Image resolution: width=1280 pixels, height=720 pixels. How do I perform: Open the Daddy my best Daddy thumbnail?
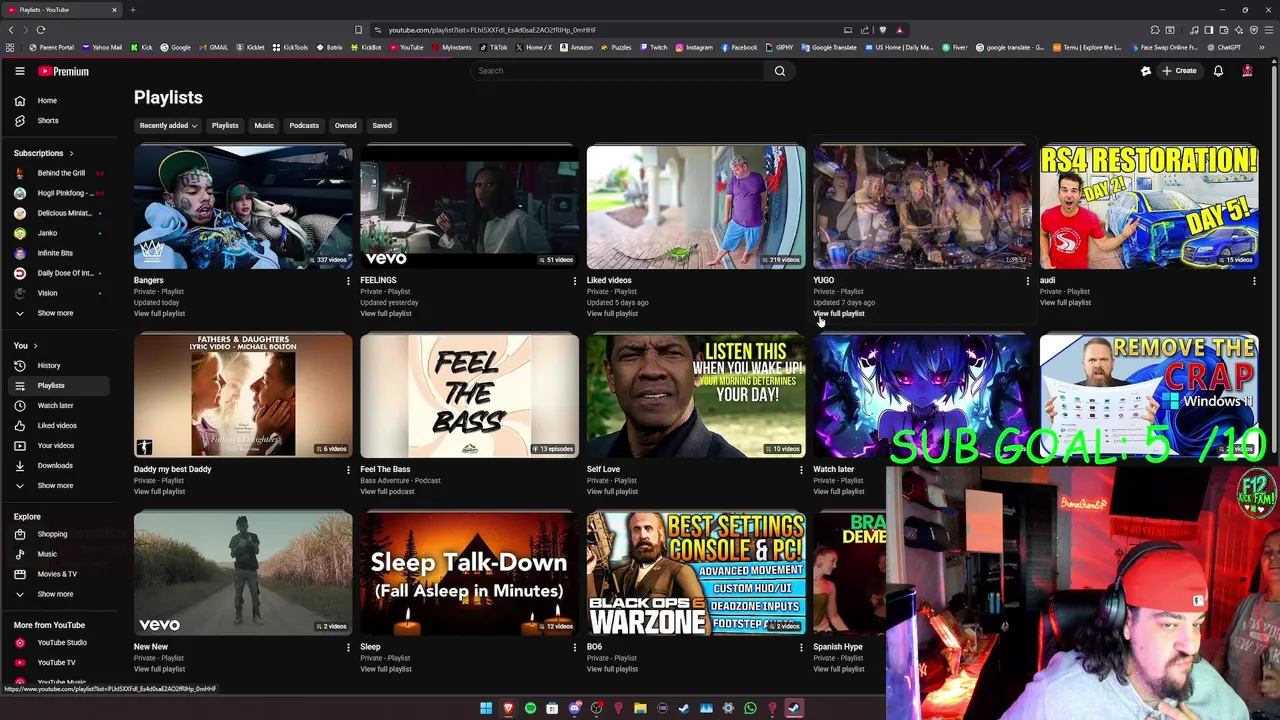[x=243, y=396]
